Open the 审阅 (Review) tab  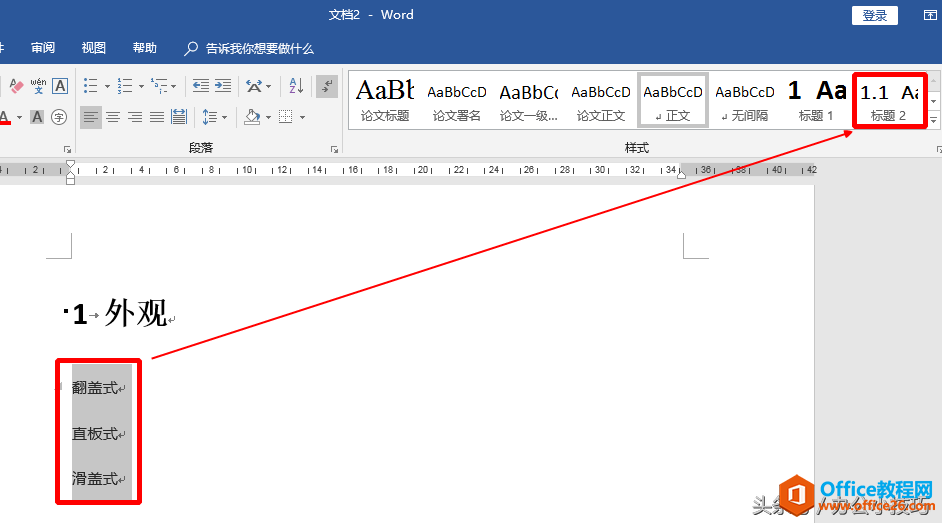pyautogui.click(x=43, y=48)
